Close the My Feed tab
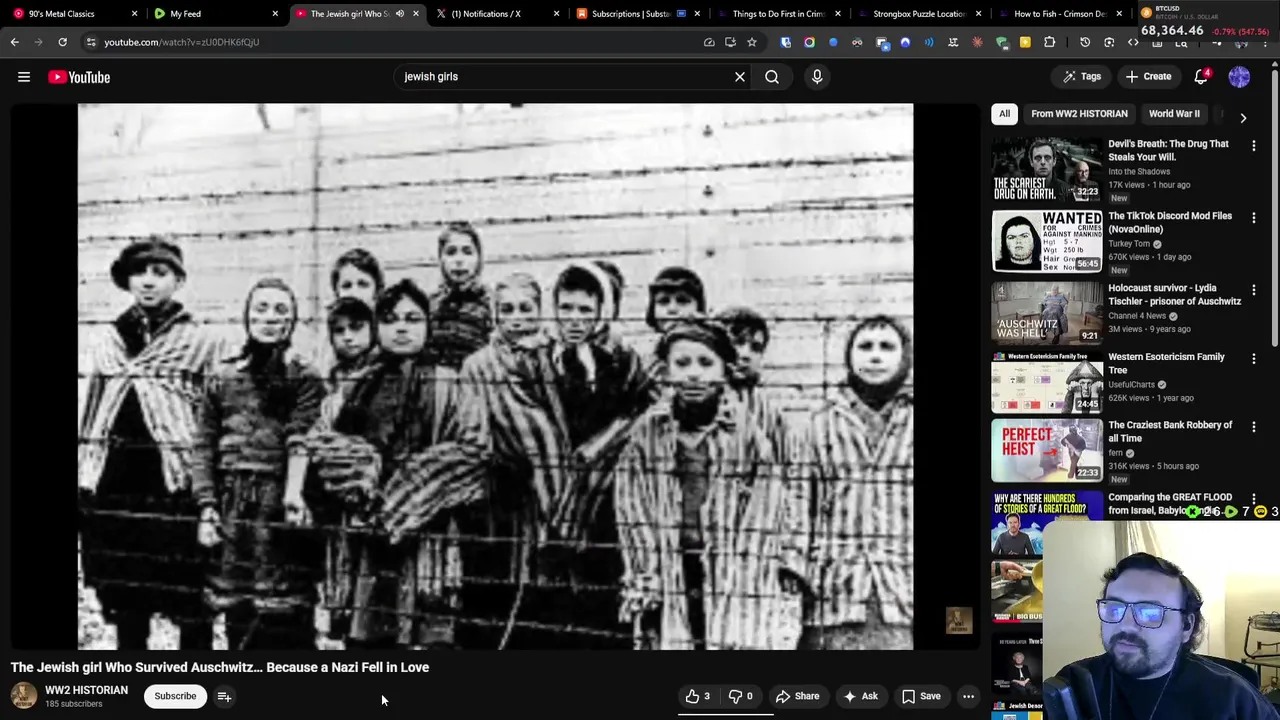1280x720 pixels. pyautogui.click(x=275, y=14)
